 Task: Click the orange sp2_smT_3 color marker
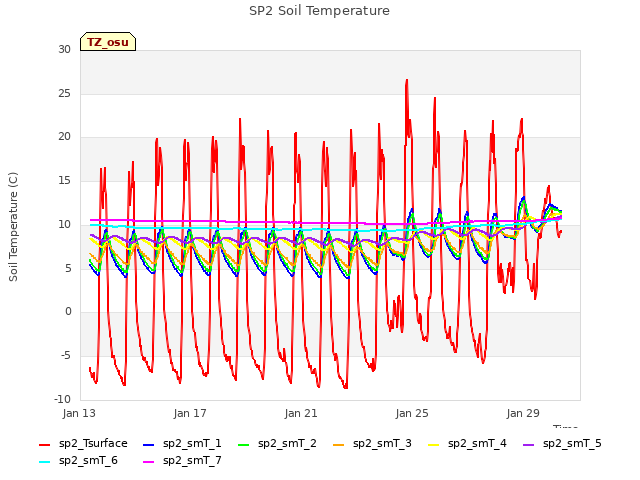click(x=338, y=444)
